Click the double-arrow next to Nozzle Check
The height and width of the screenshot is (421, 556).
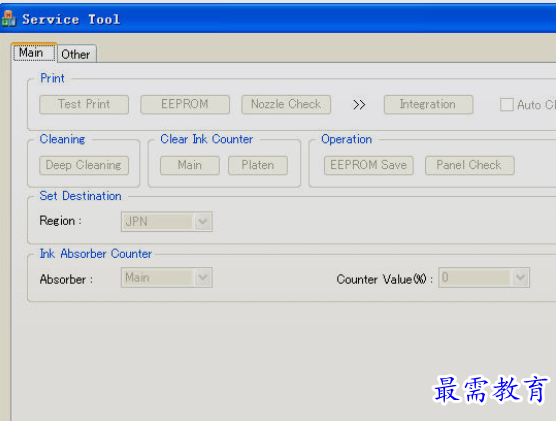coord(359,105)
